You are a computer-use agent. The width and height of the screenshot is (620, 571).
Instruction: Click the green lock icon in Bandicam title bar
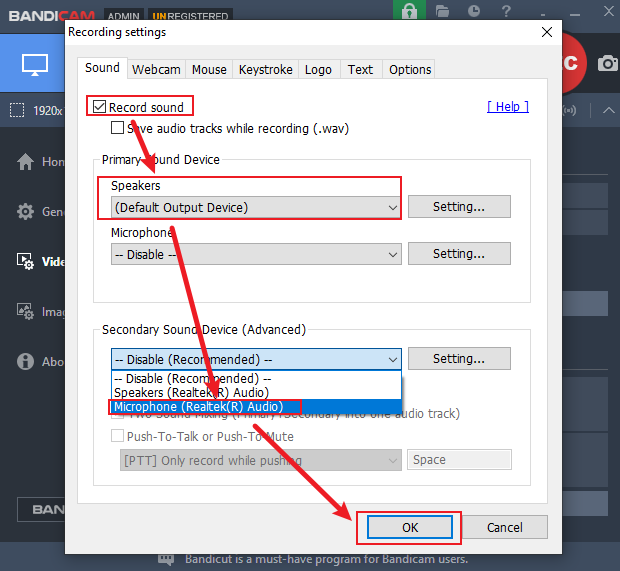(x=409, y=10)
